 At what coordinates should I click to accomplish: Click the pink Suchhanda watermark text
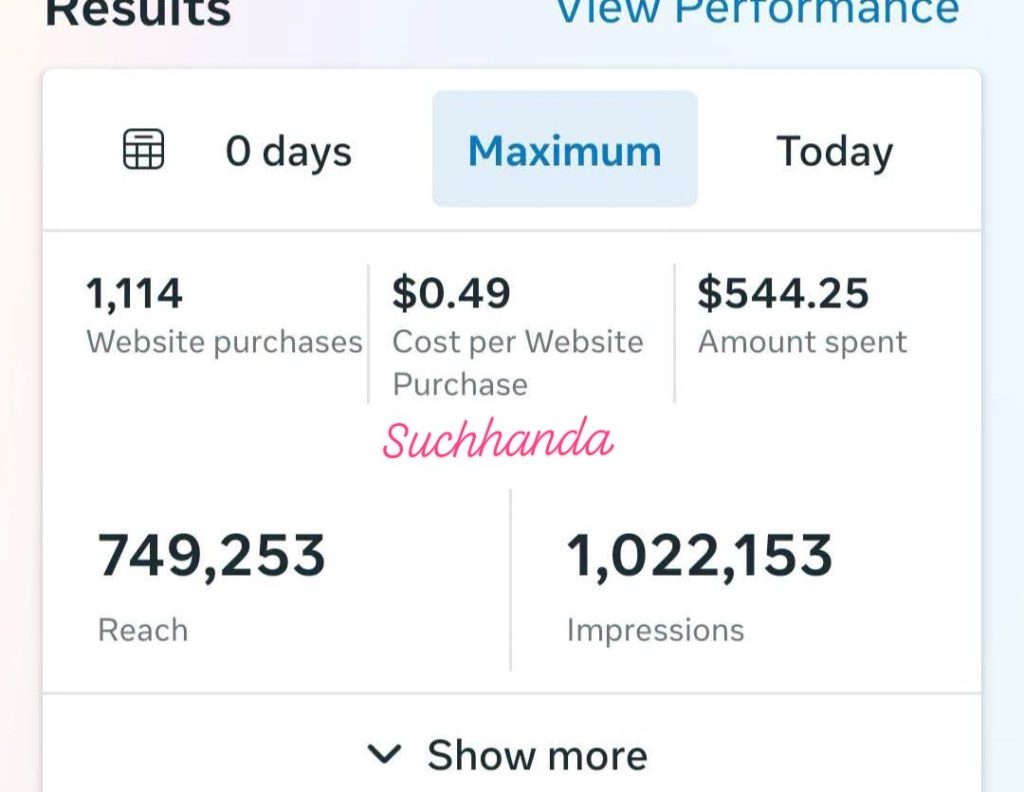[x=498, y=439]
